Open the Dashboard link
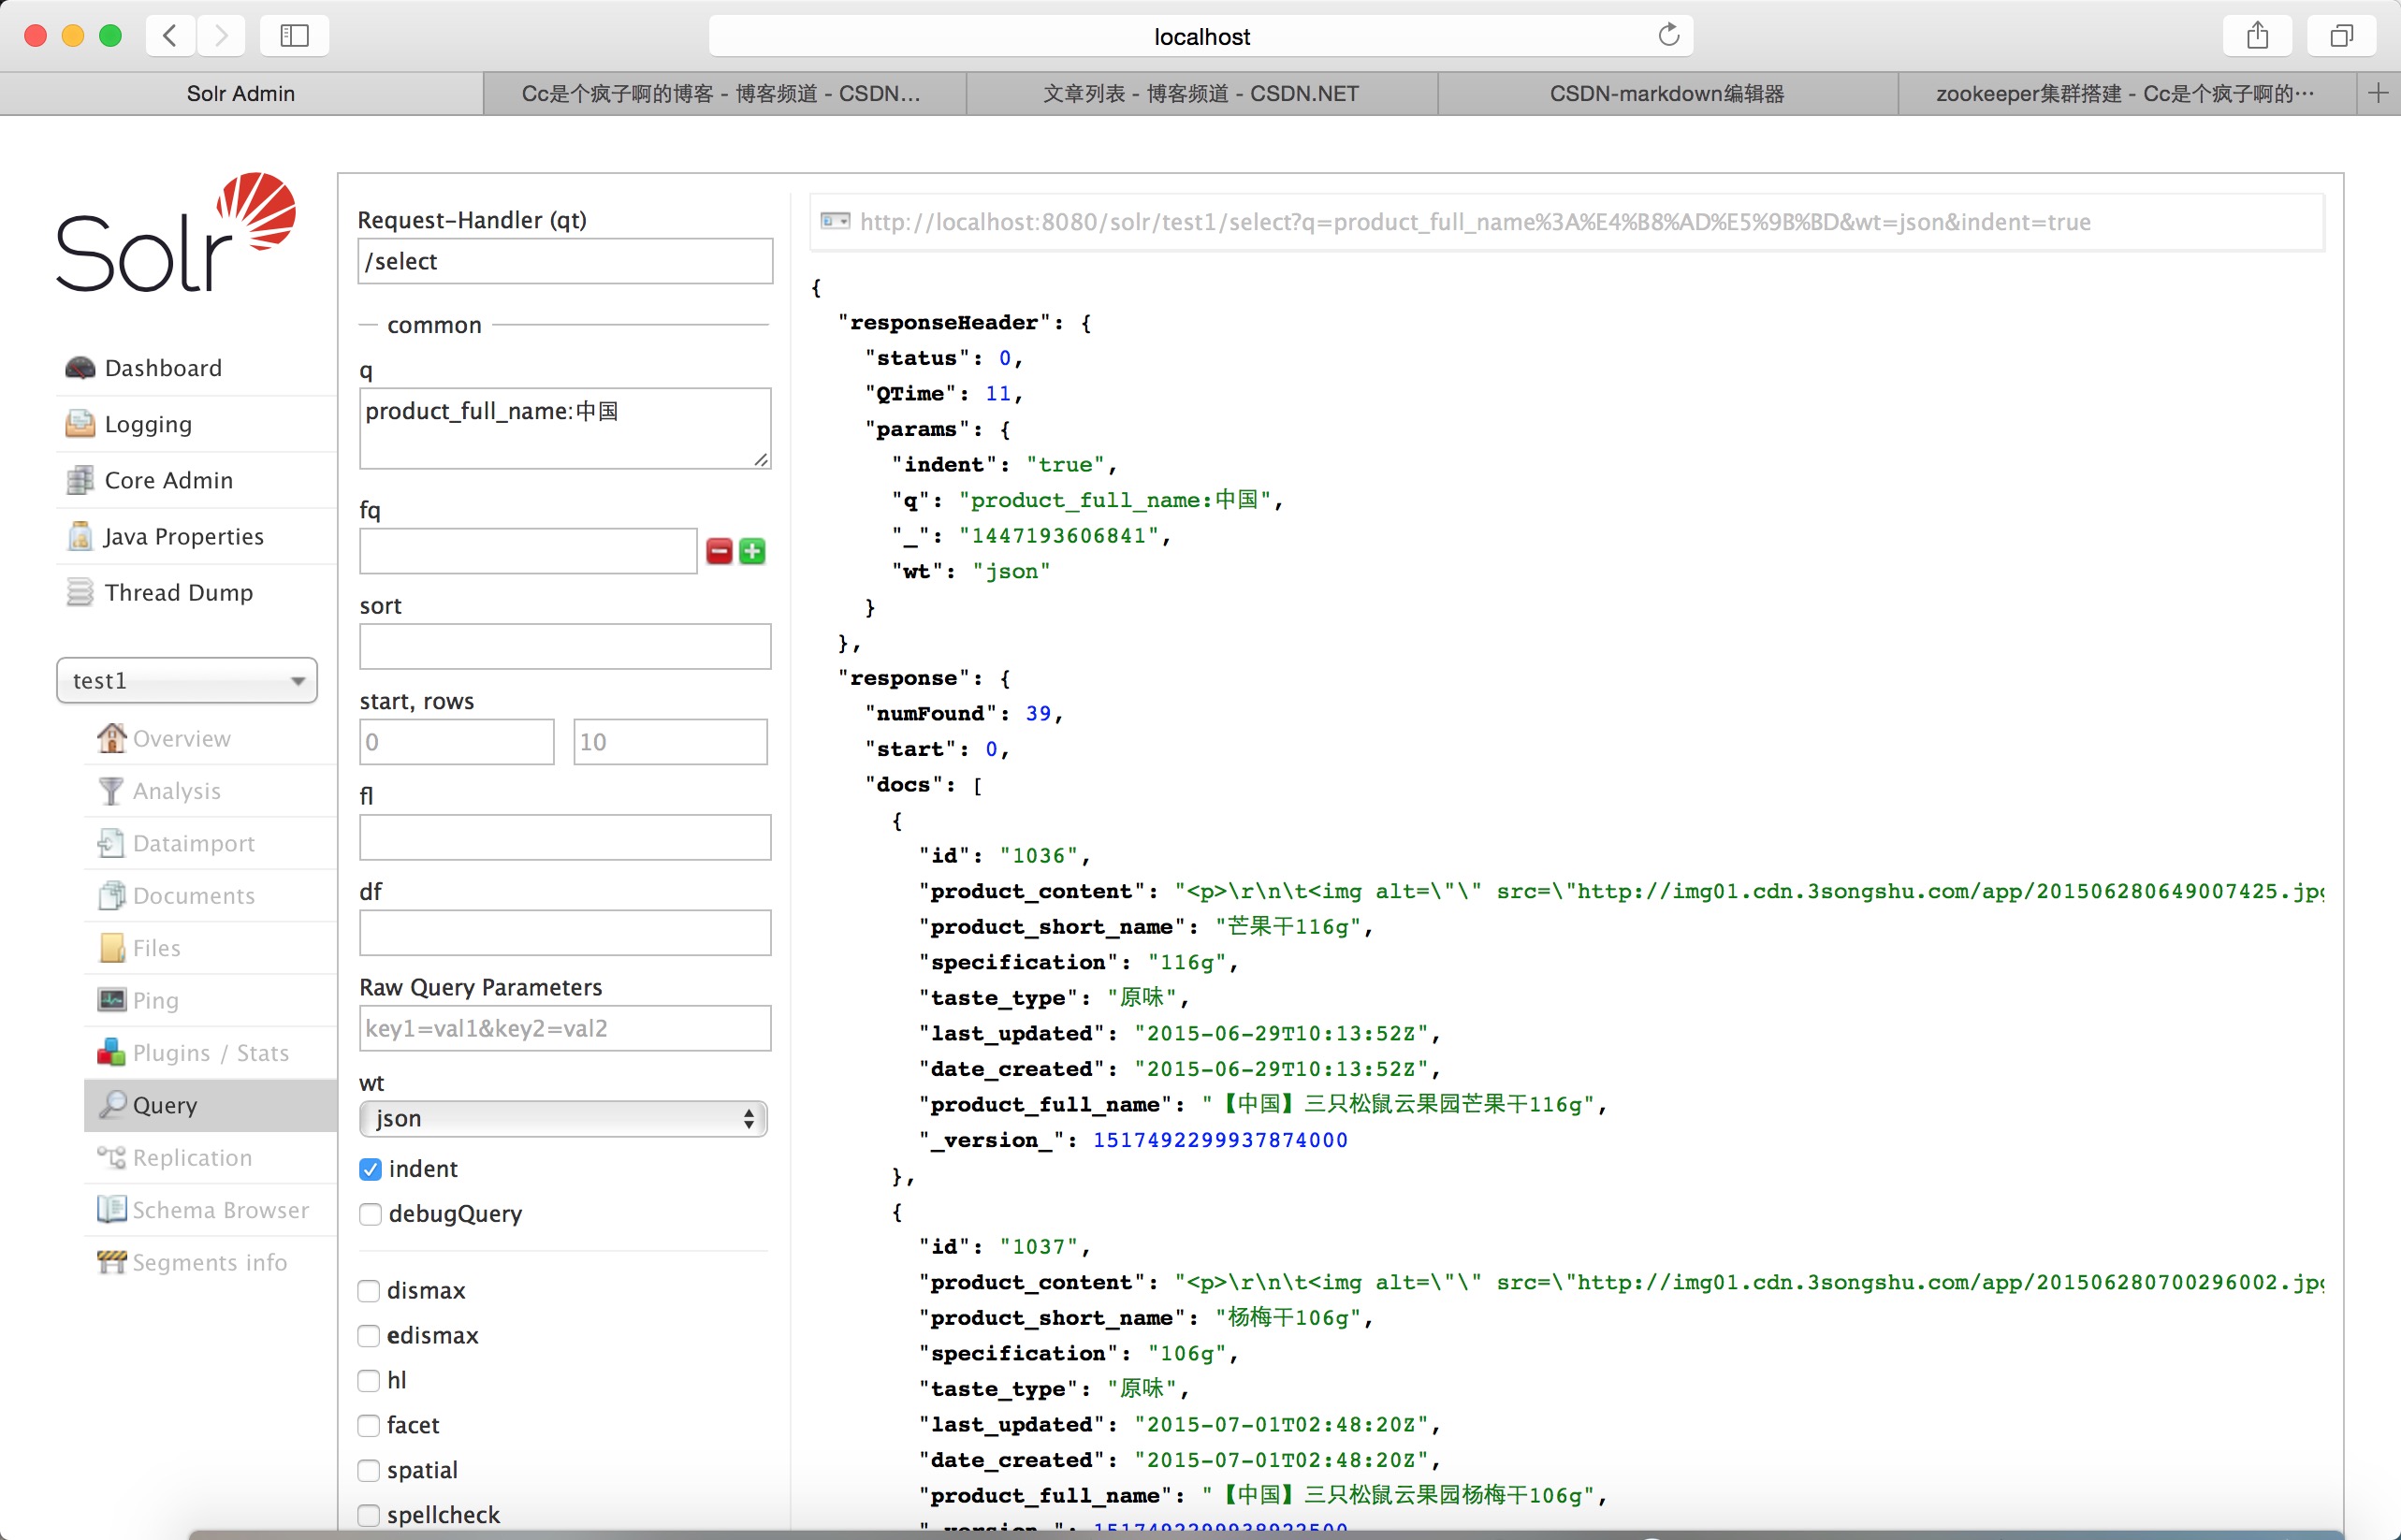This screenshot has width=2401, height=1540. pos(163,368)
